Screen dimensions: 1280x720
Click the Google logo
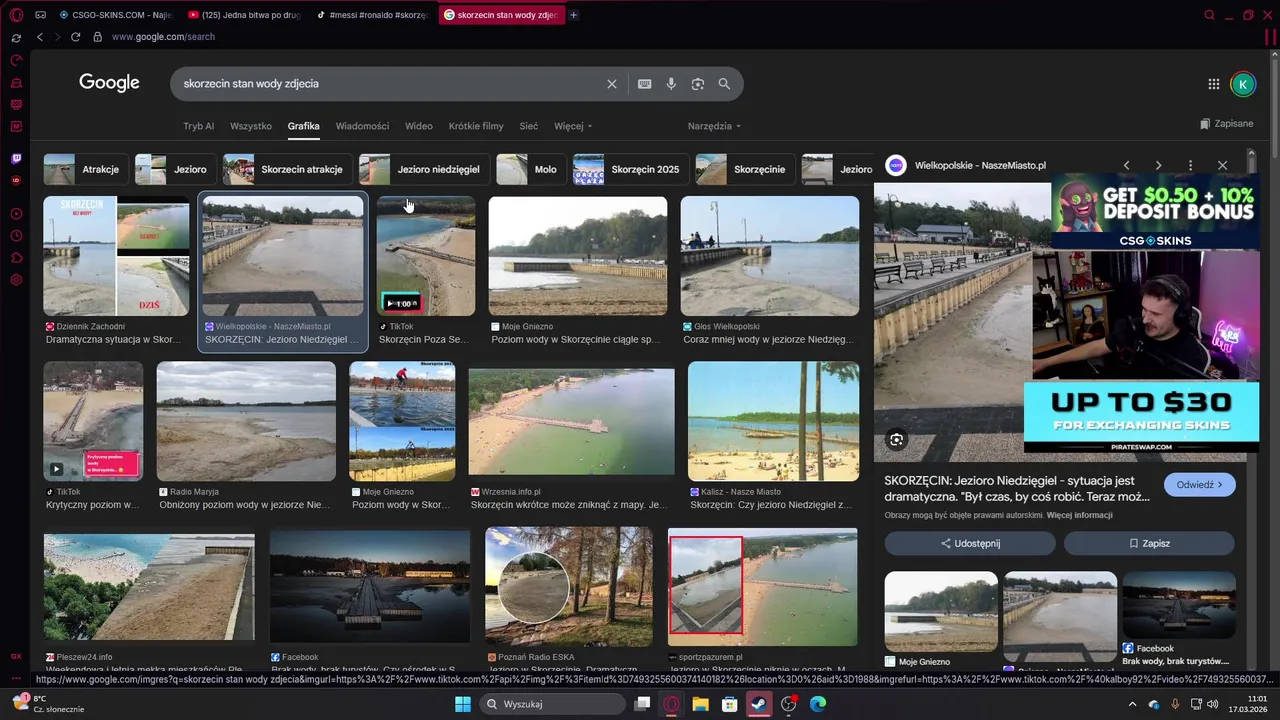click(109, 83)
